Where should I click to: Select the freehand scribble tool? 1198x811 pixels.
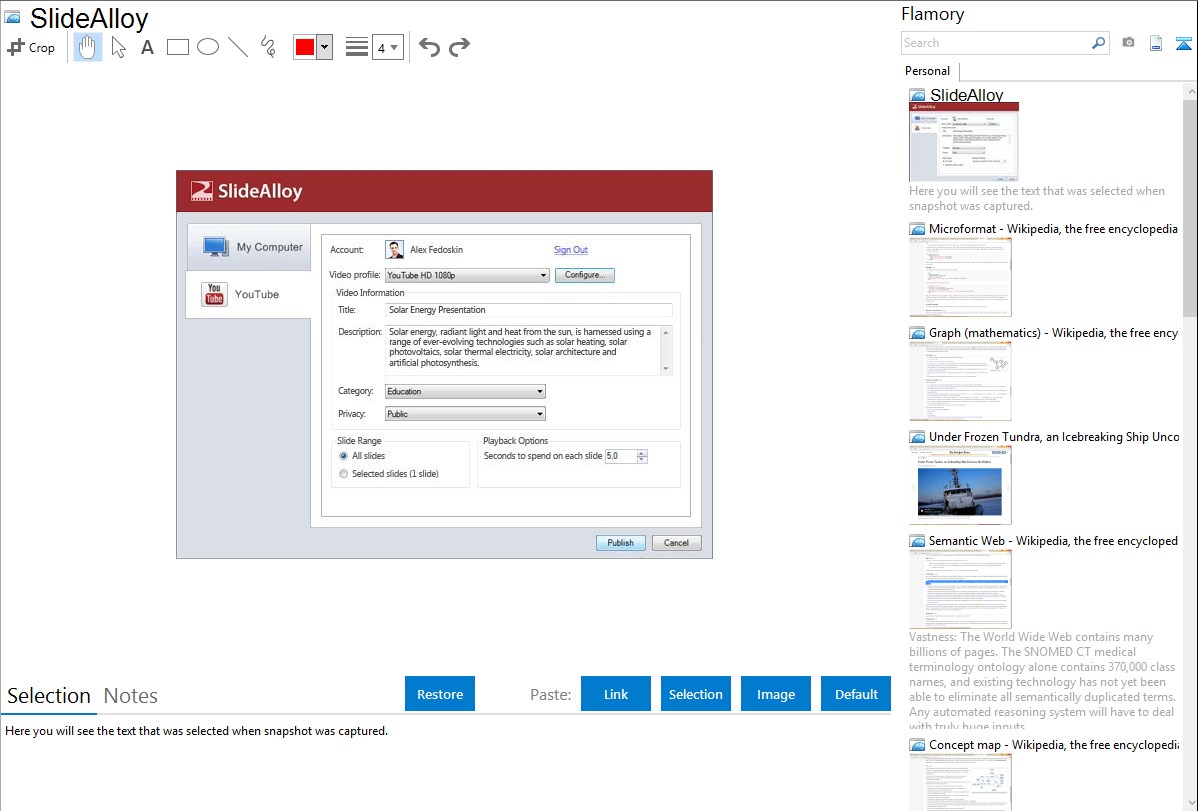(x=268, y=47)
